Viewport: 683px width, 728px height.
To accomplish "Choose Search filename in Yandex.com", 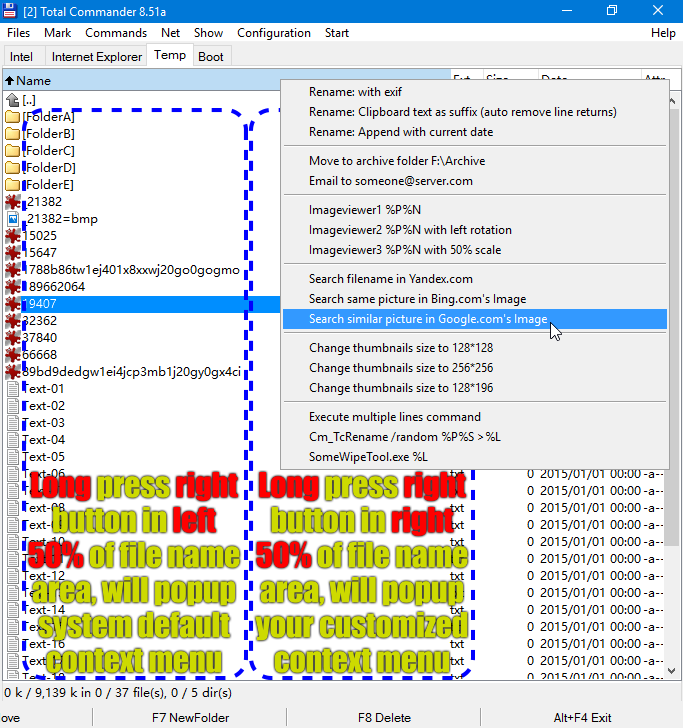I will pyautogui.click(x=475, y=279).
